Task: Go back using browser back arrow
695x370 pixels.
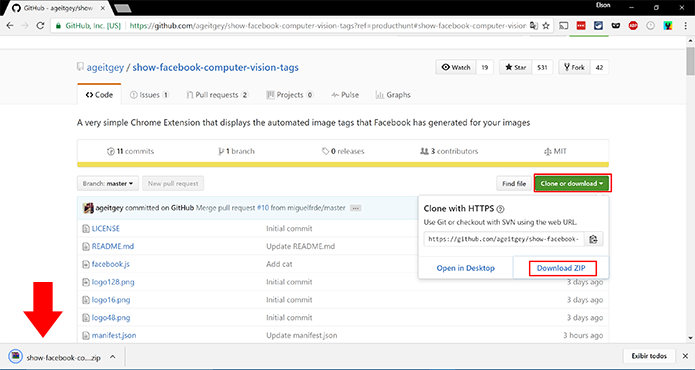Action: [10, 26]
